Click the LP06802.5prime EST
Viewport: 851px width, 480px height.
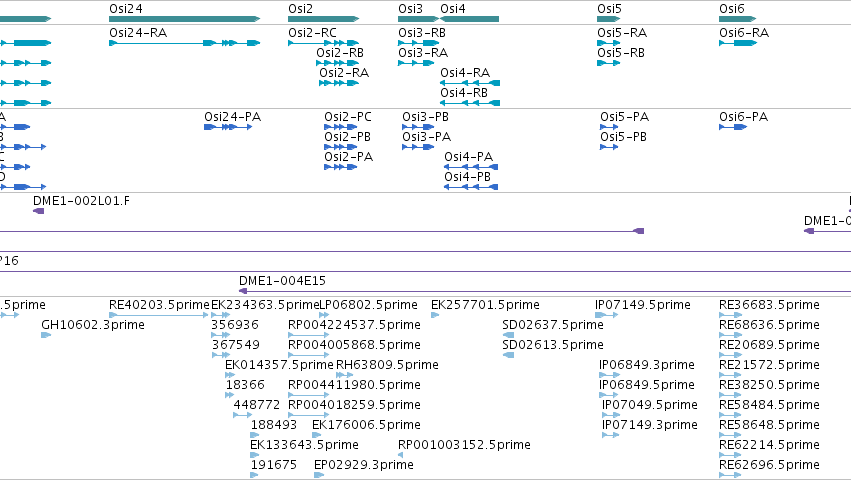coord(324,315)
